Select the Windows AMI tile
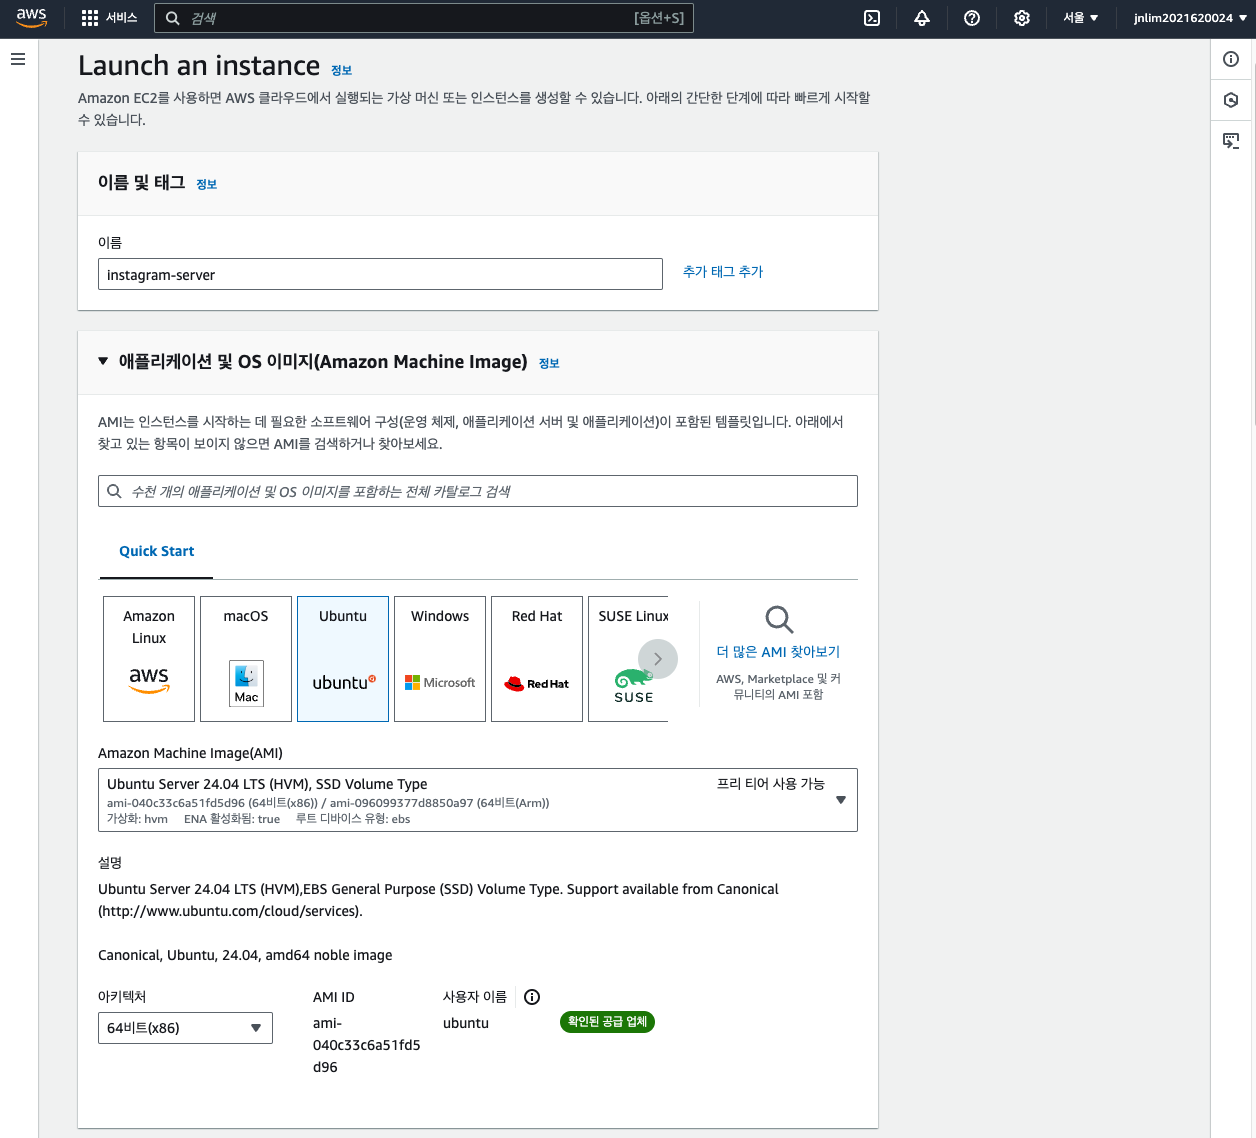The height and width of the screenshot is (1138, 1256). click(x=440, y=659)
